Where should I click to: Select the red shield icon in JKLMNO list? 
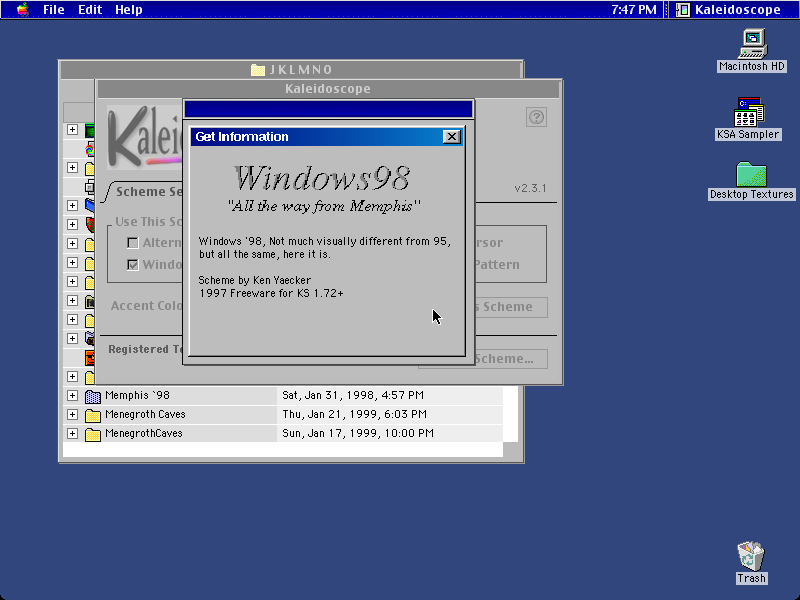pos(90,224)
